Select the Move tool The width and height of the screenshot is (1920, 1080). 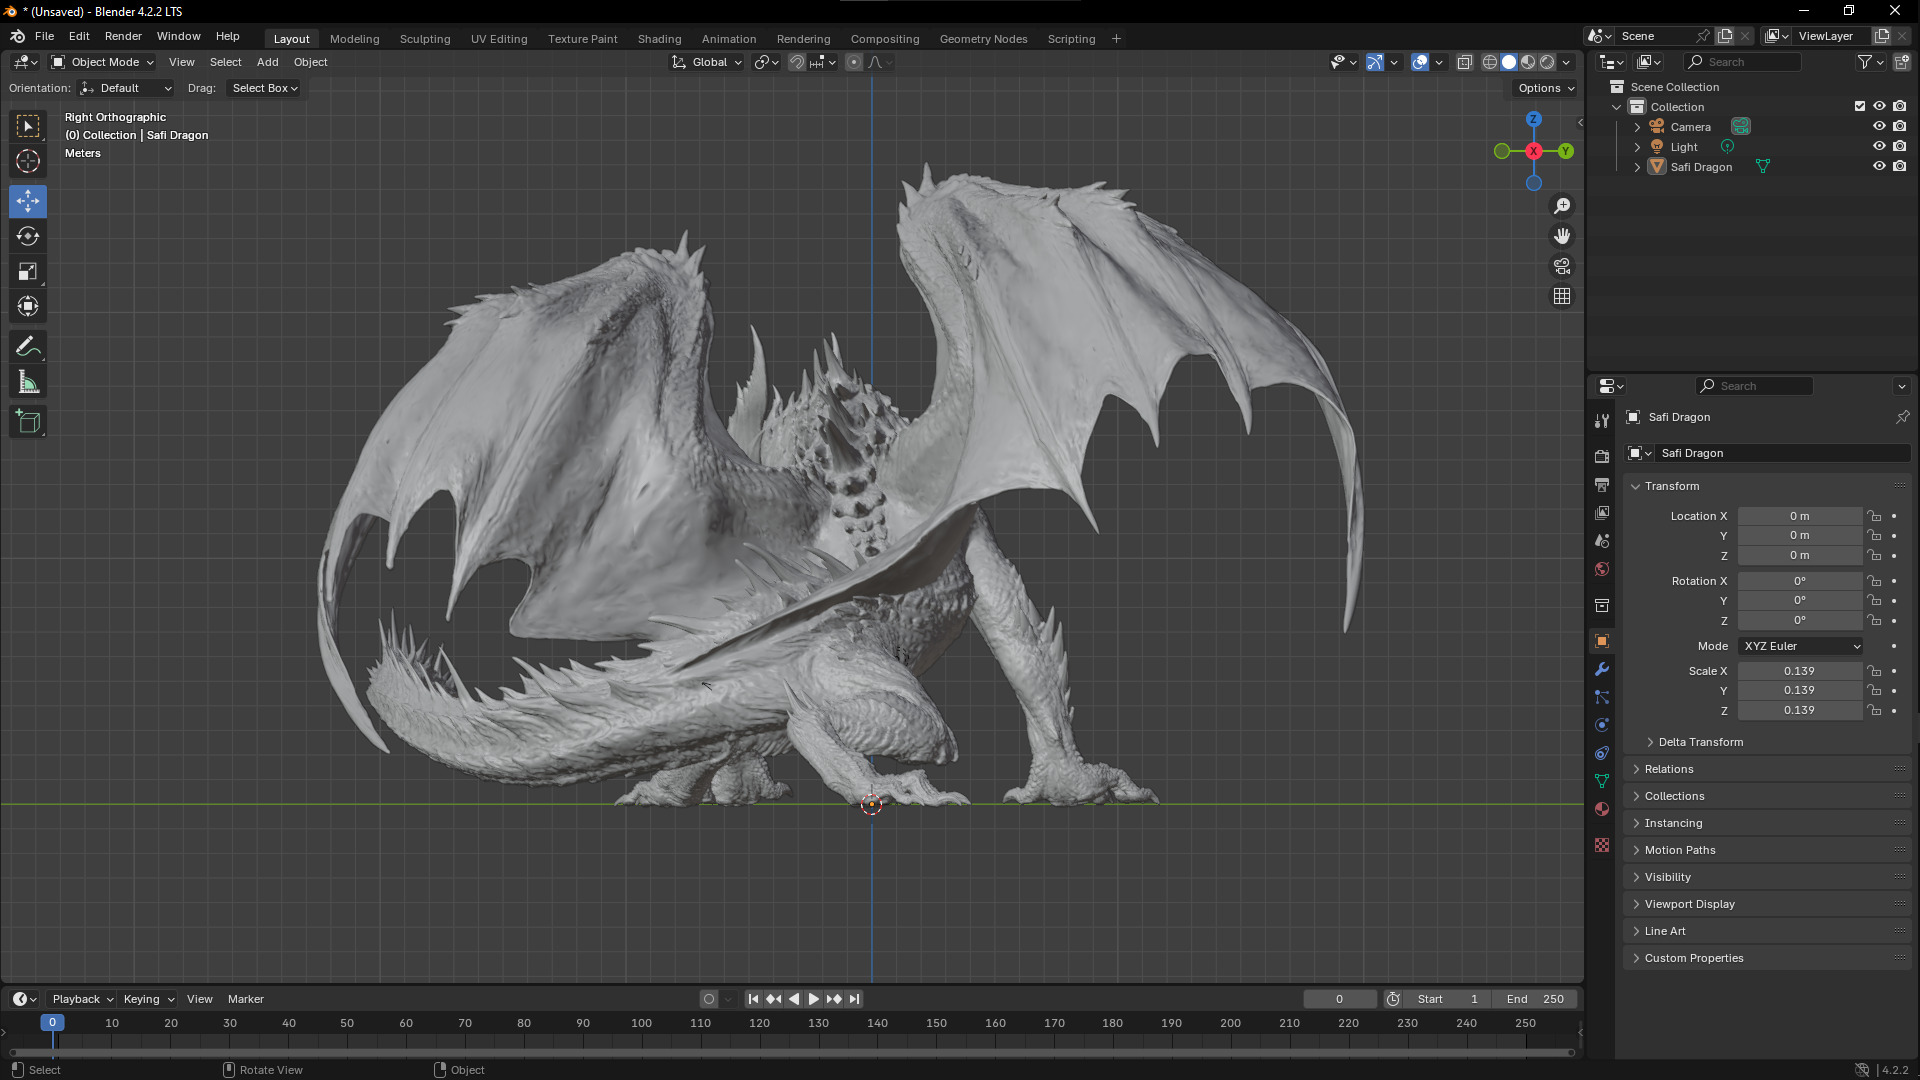pos(28,201)
